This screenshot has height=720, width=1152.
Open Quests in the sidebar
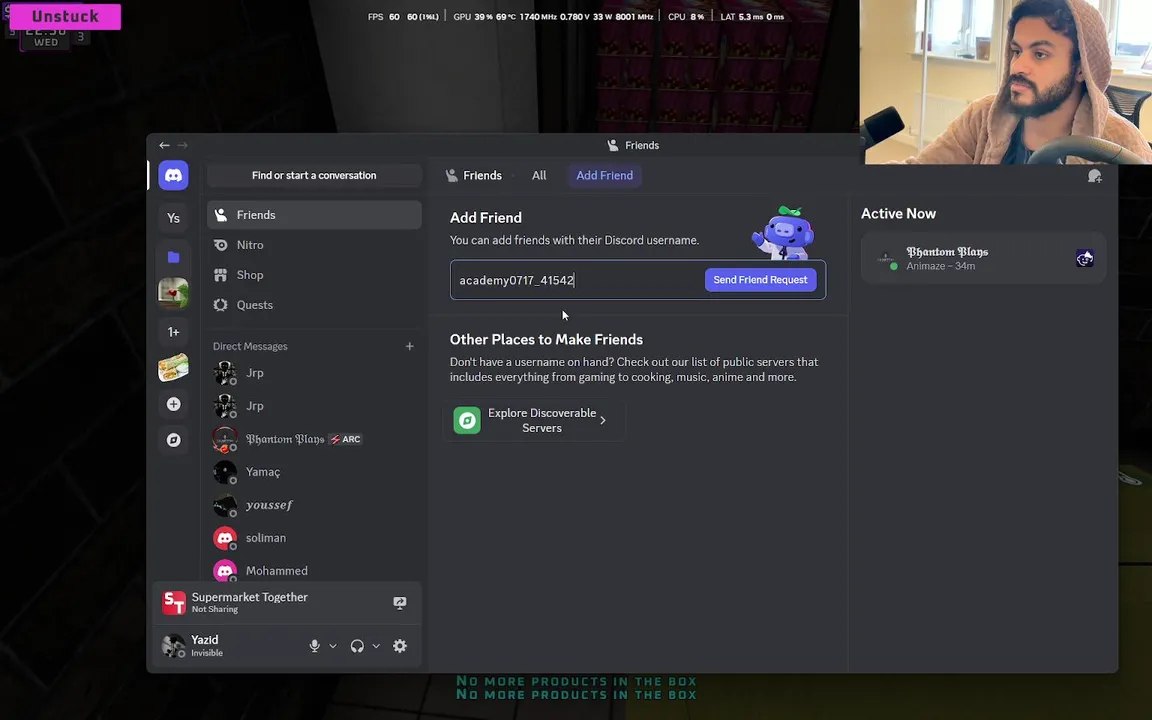pyautogui.click(x=314, y=305)
